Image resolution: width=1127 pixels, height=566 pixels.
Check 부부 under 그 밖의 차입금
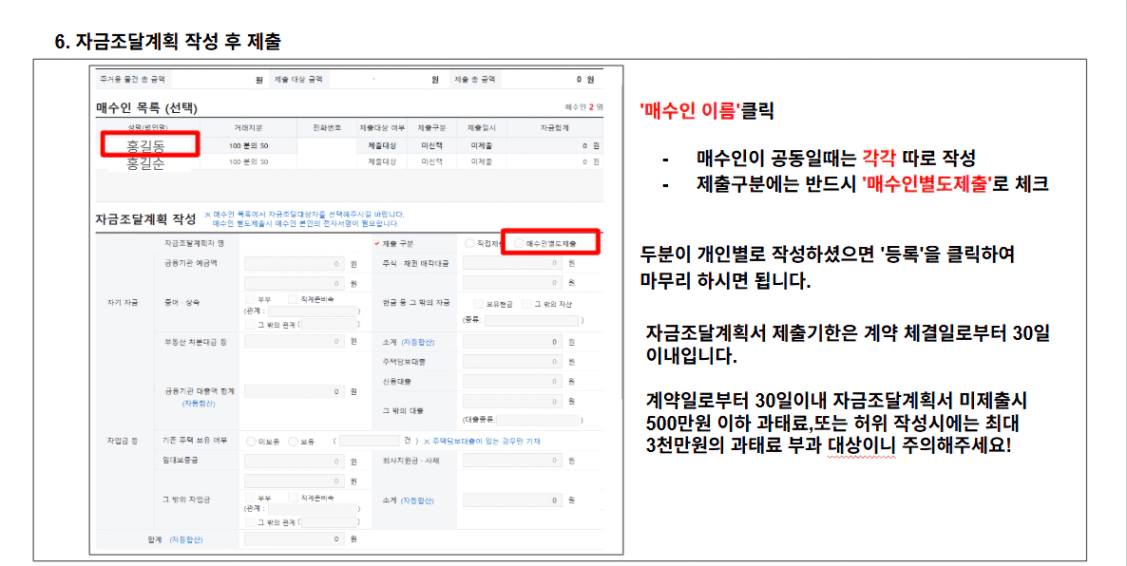click(x=250, y=497)
